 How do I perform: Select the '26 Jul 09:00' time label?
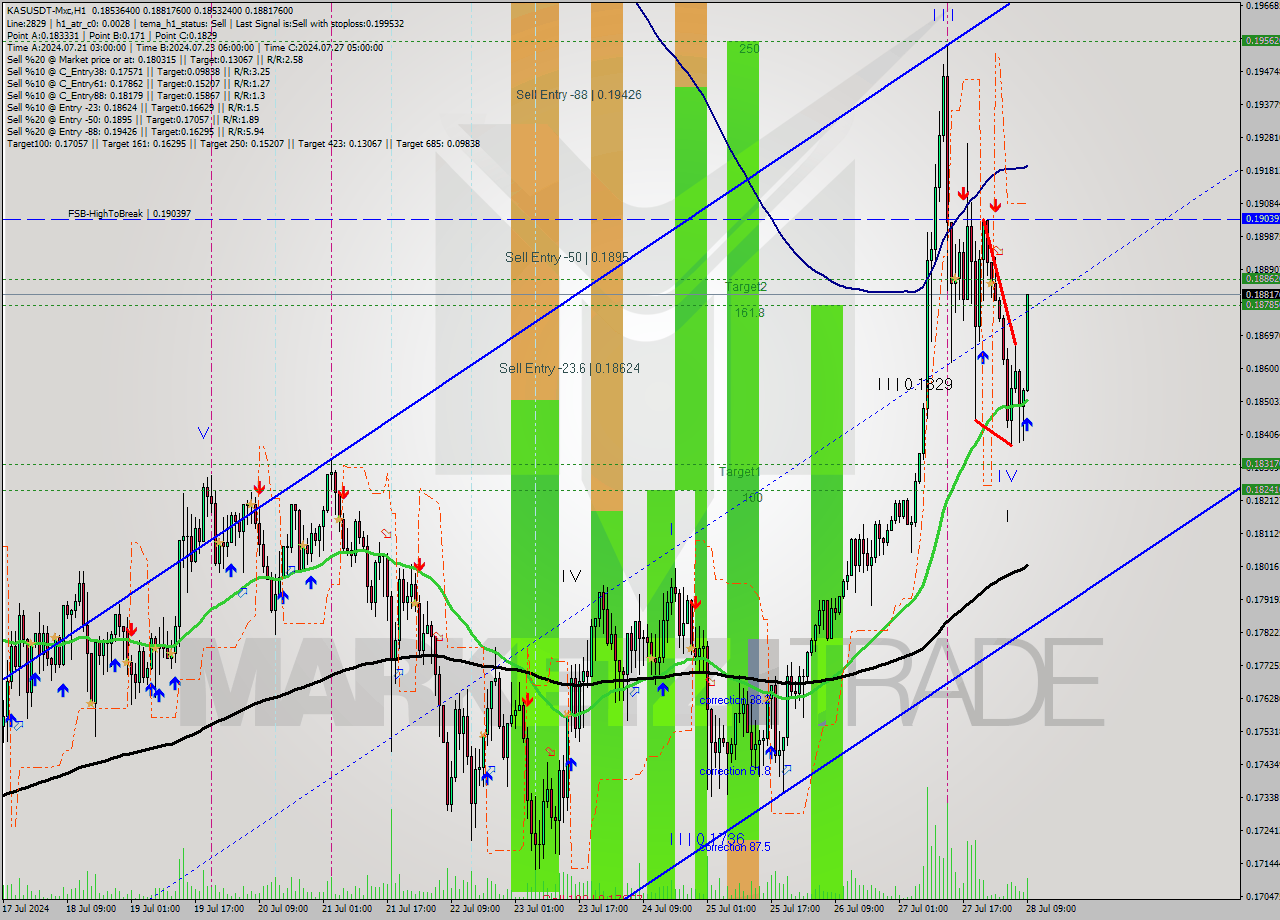[859, 909]
